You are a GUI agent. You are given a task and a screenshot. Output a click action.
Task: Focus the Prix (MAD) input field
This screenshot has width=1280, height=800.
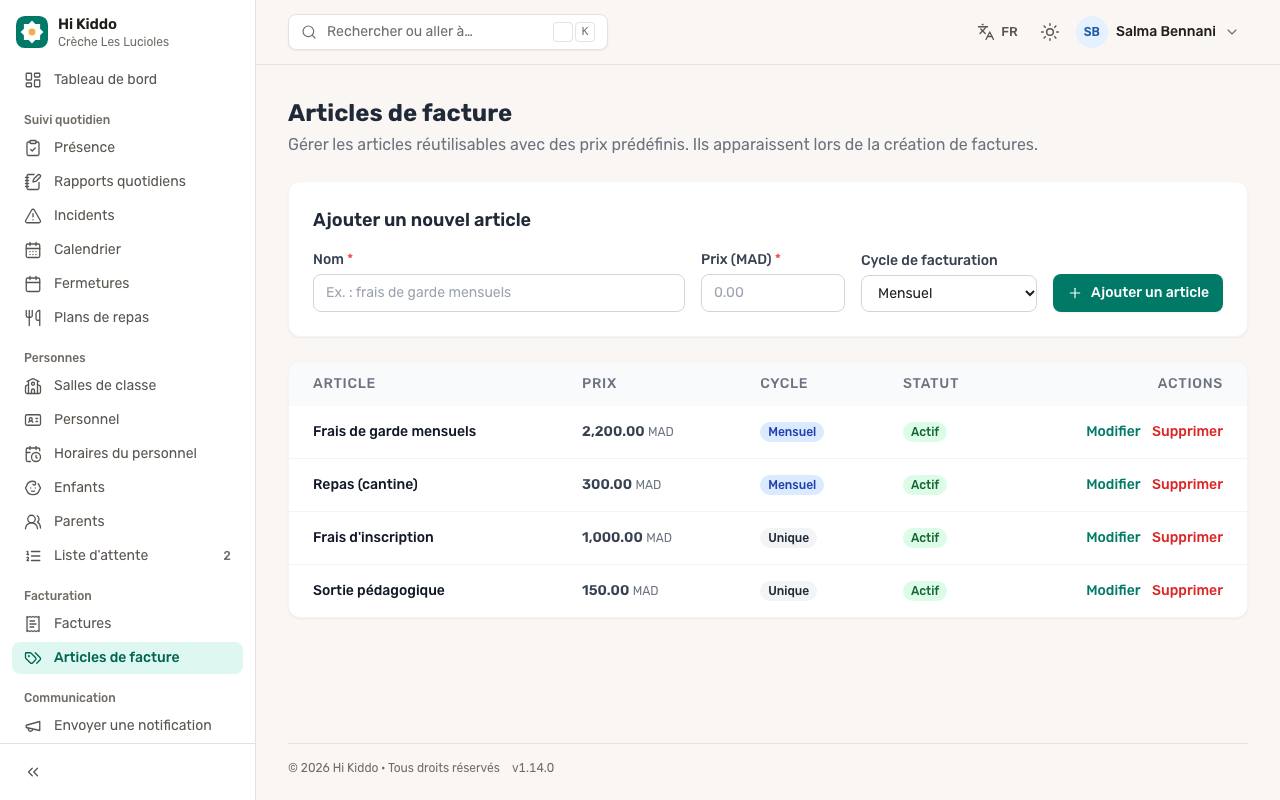coord(773,293)
